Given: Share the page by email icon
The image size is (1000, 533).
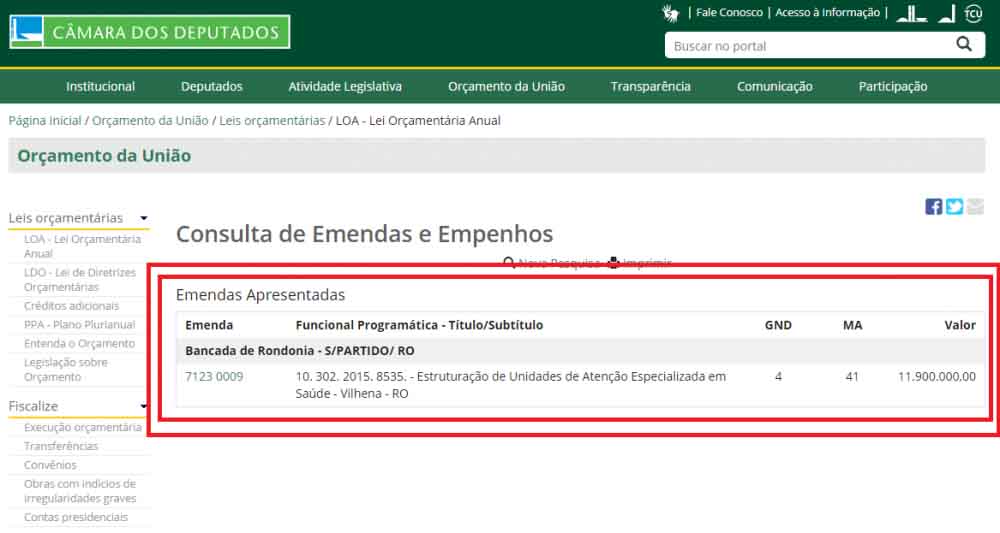Looking at the screenshot, I should click(x=975, y=207).
